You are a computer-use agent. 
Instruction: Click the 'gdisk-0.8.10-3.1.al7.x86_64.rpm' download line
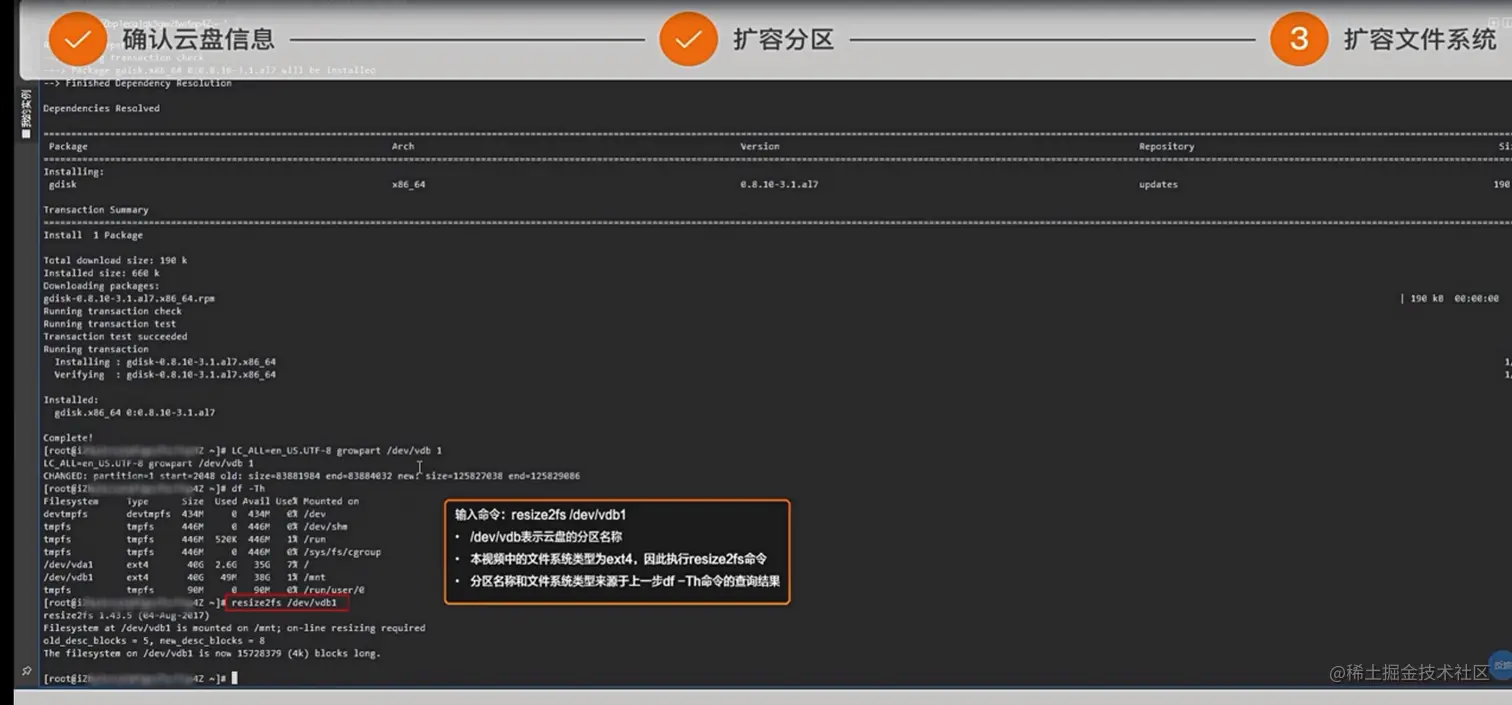coord(129,298)
